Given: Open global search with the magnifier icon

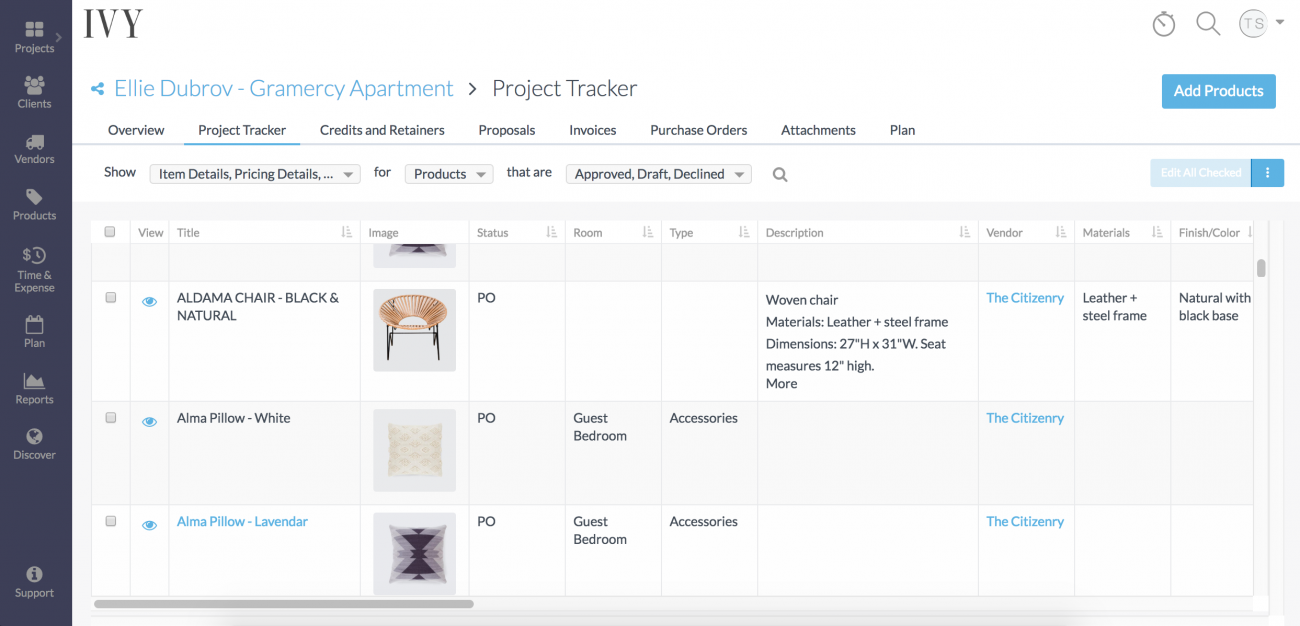Looking at the screenshot, I should coord(1208,23).
